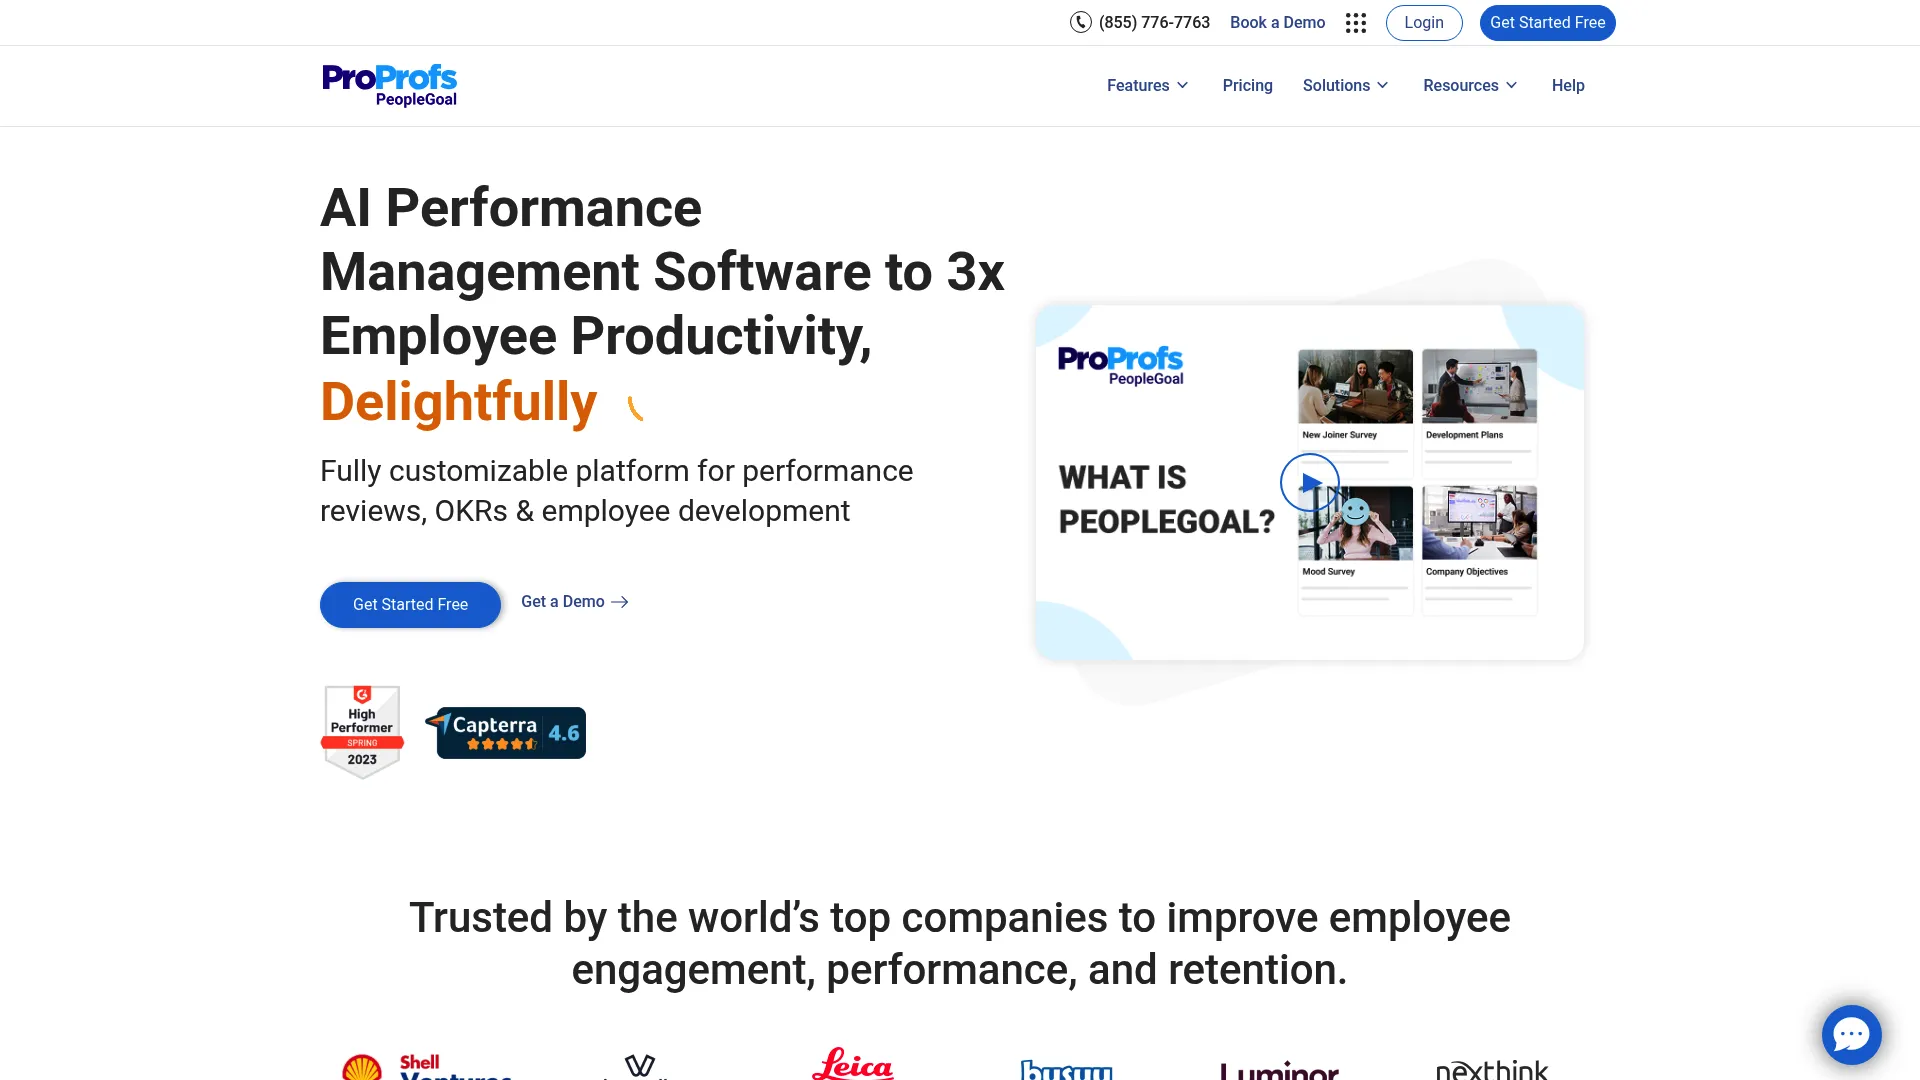Click the phone icon beside (855) 776-7763
Image resolution: width=1920 pixels, height=1080 pixels.
pyautogui.click(x=1080, y=22)
